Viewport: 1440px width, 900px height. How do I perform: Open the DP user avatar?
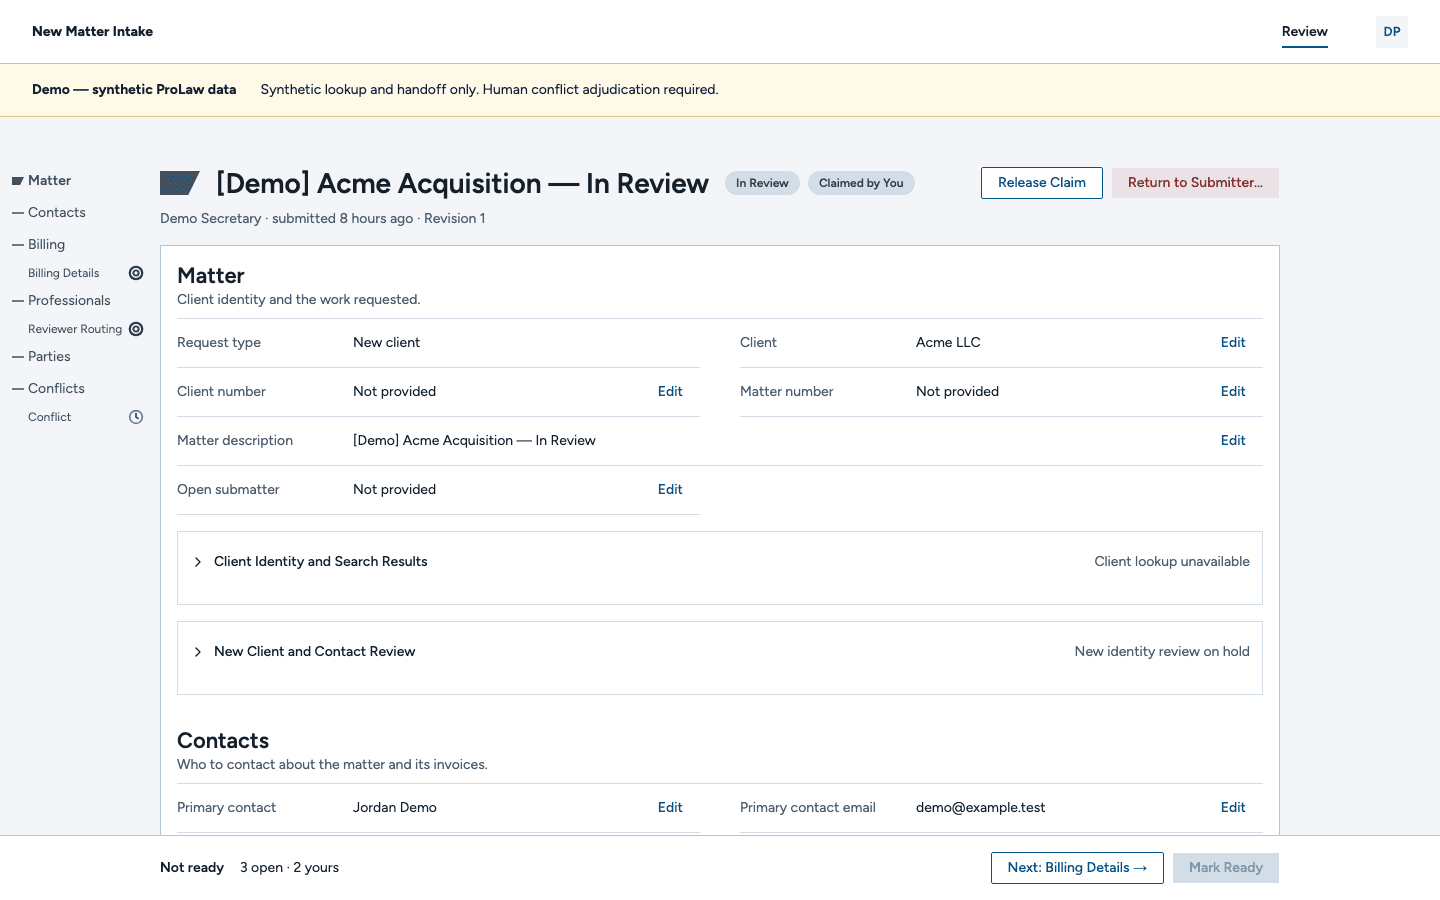coord(1392,32)
